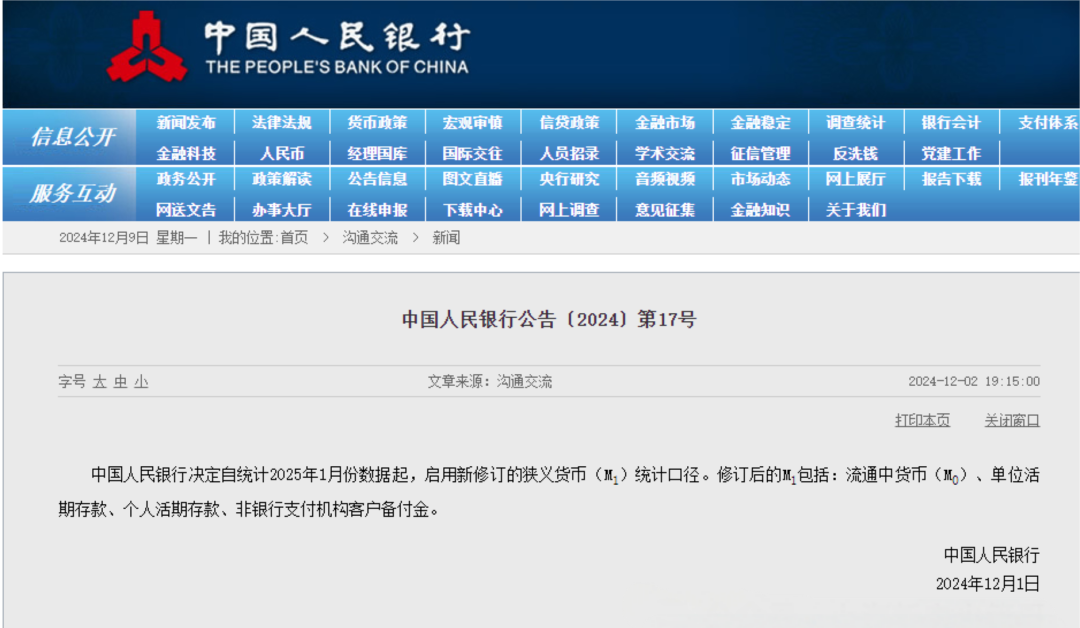Click 沟通交流 breadcrumb link
This screenshot has height=628, width=1080.
[x=370, y=238]
